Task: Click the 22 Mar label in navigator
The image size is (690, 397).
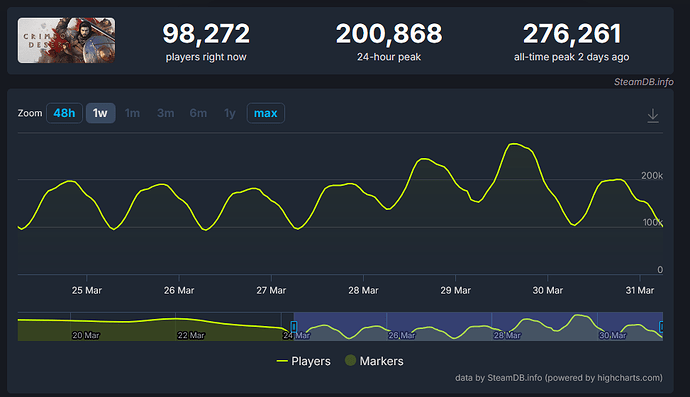Action: pos(191,335)
